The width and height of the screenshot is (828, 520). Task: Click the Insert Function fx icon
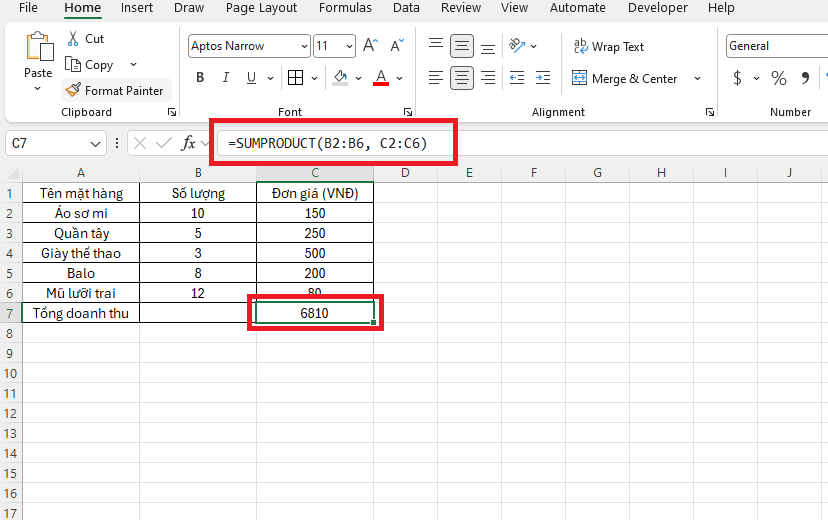(188, 143)
